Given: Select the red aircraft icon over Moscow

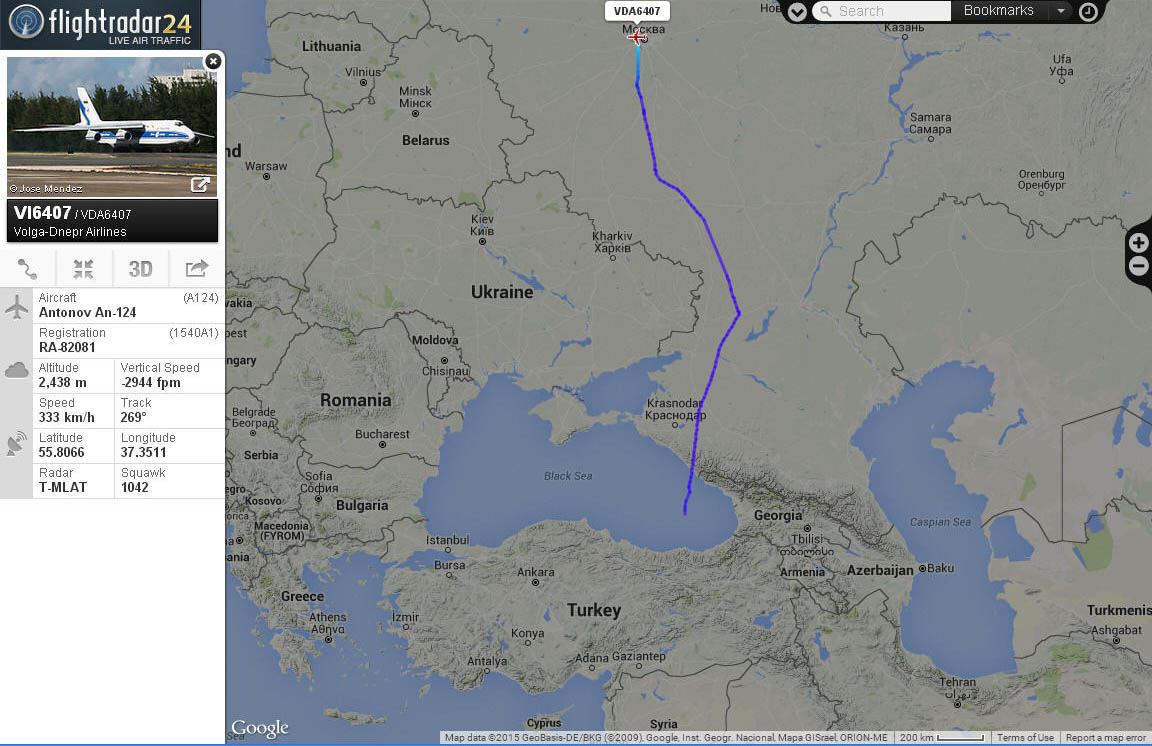Looking at the screenshot, I should (637, 37).
